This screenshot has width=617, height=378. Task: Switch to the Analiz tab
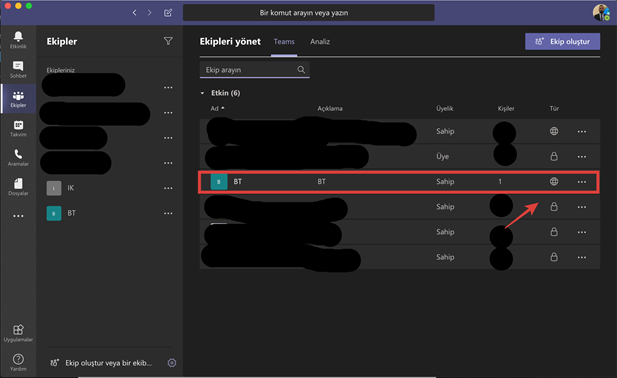(x=320, y=41)
